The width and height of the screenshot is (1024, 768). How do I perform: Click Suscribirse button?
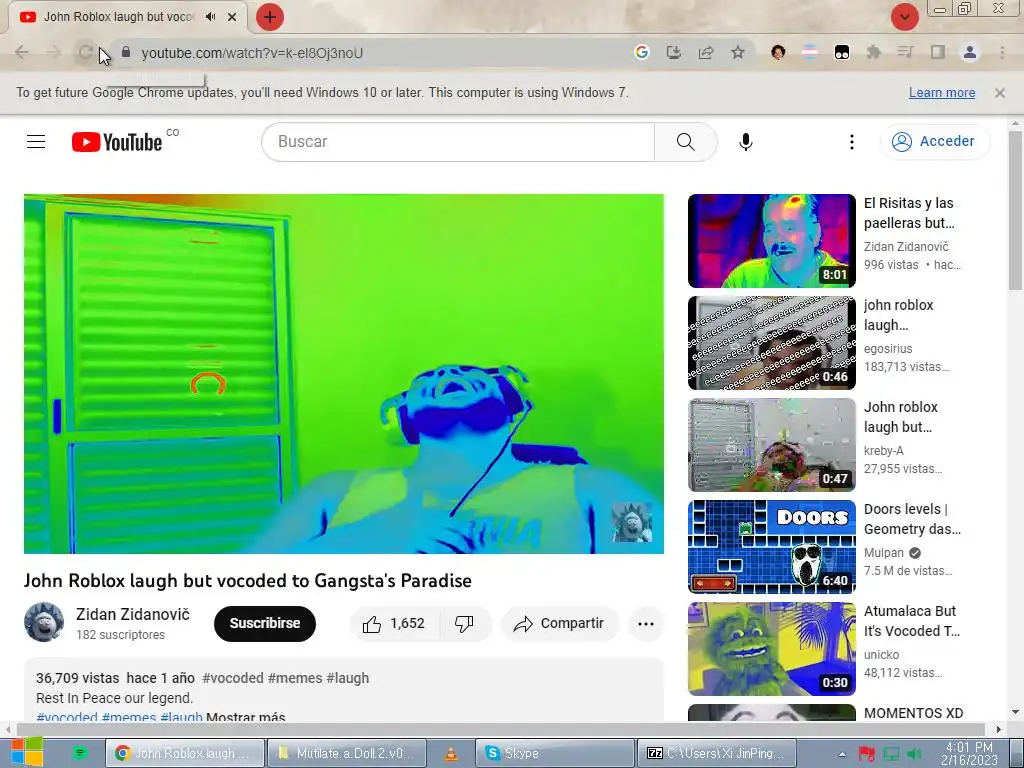point(264,624)
